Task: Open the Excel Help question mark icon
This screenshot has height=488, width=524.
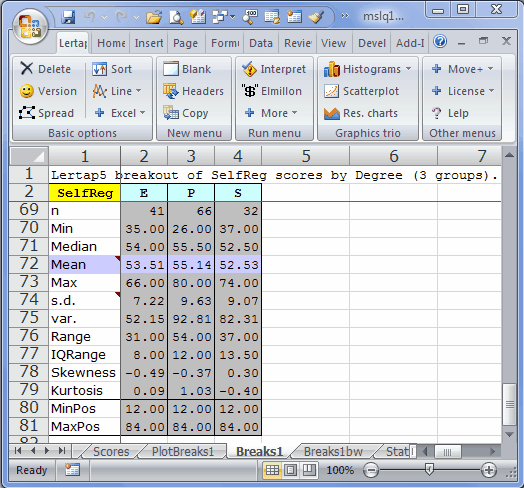Action: tap(440, 42)
